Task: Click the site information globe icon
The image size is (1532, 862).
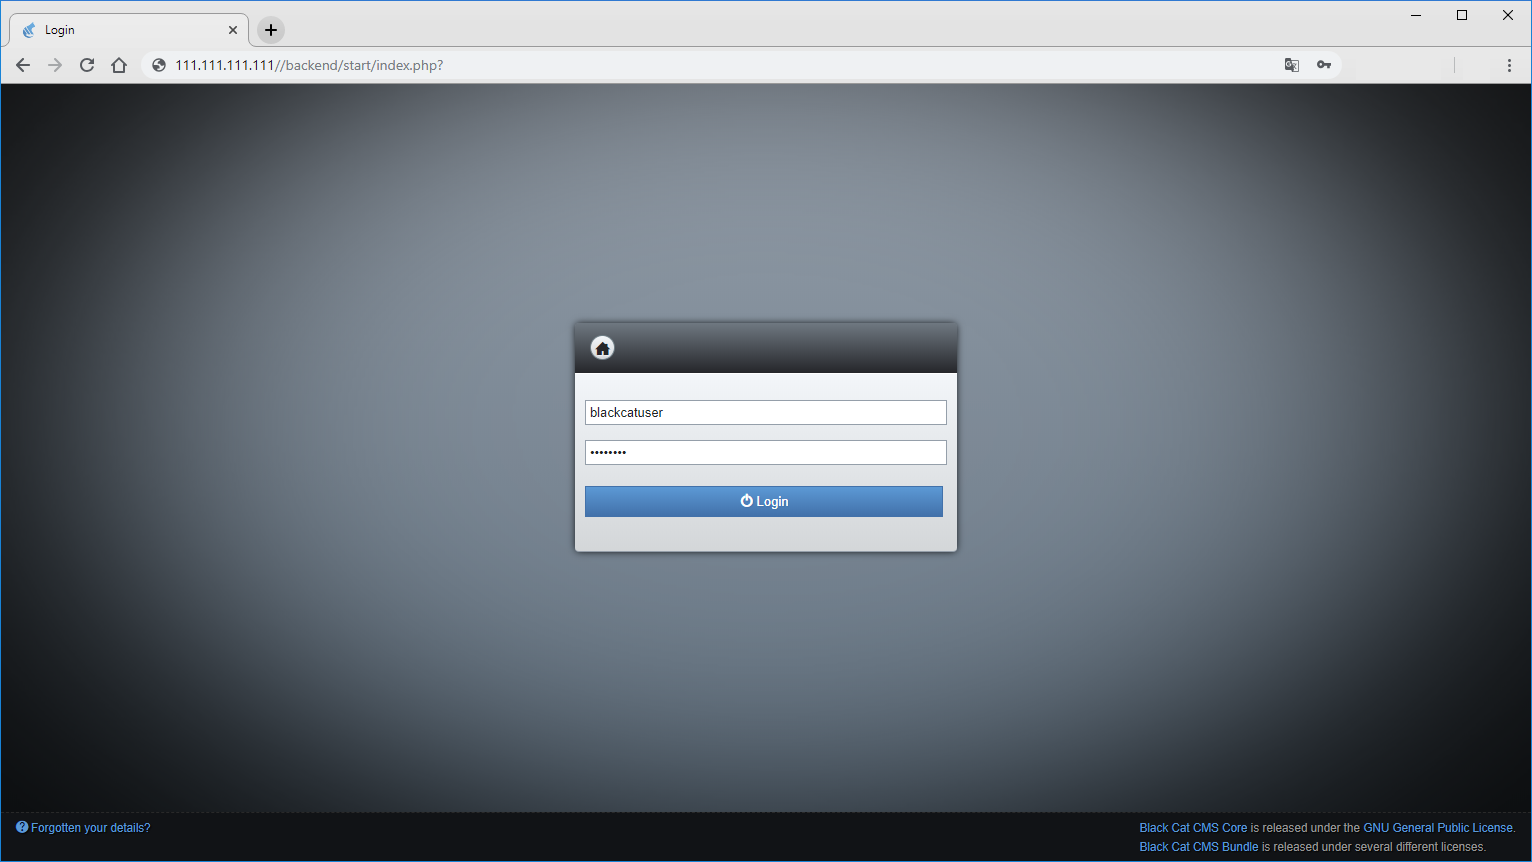Action: coord(158,64)
